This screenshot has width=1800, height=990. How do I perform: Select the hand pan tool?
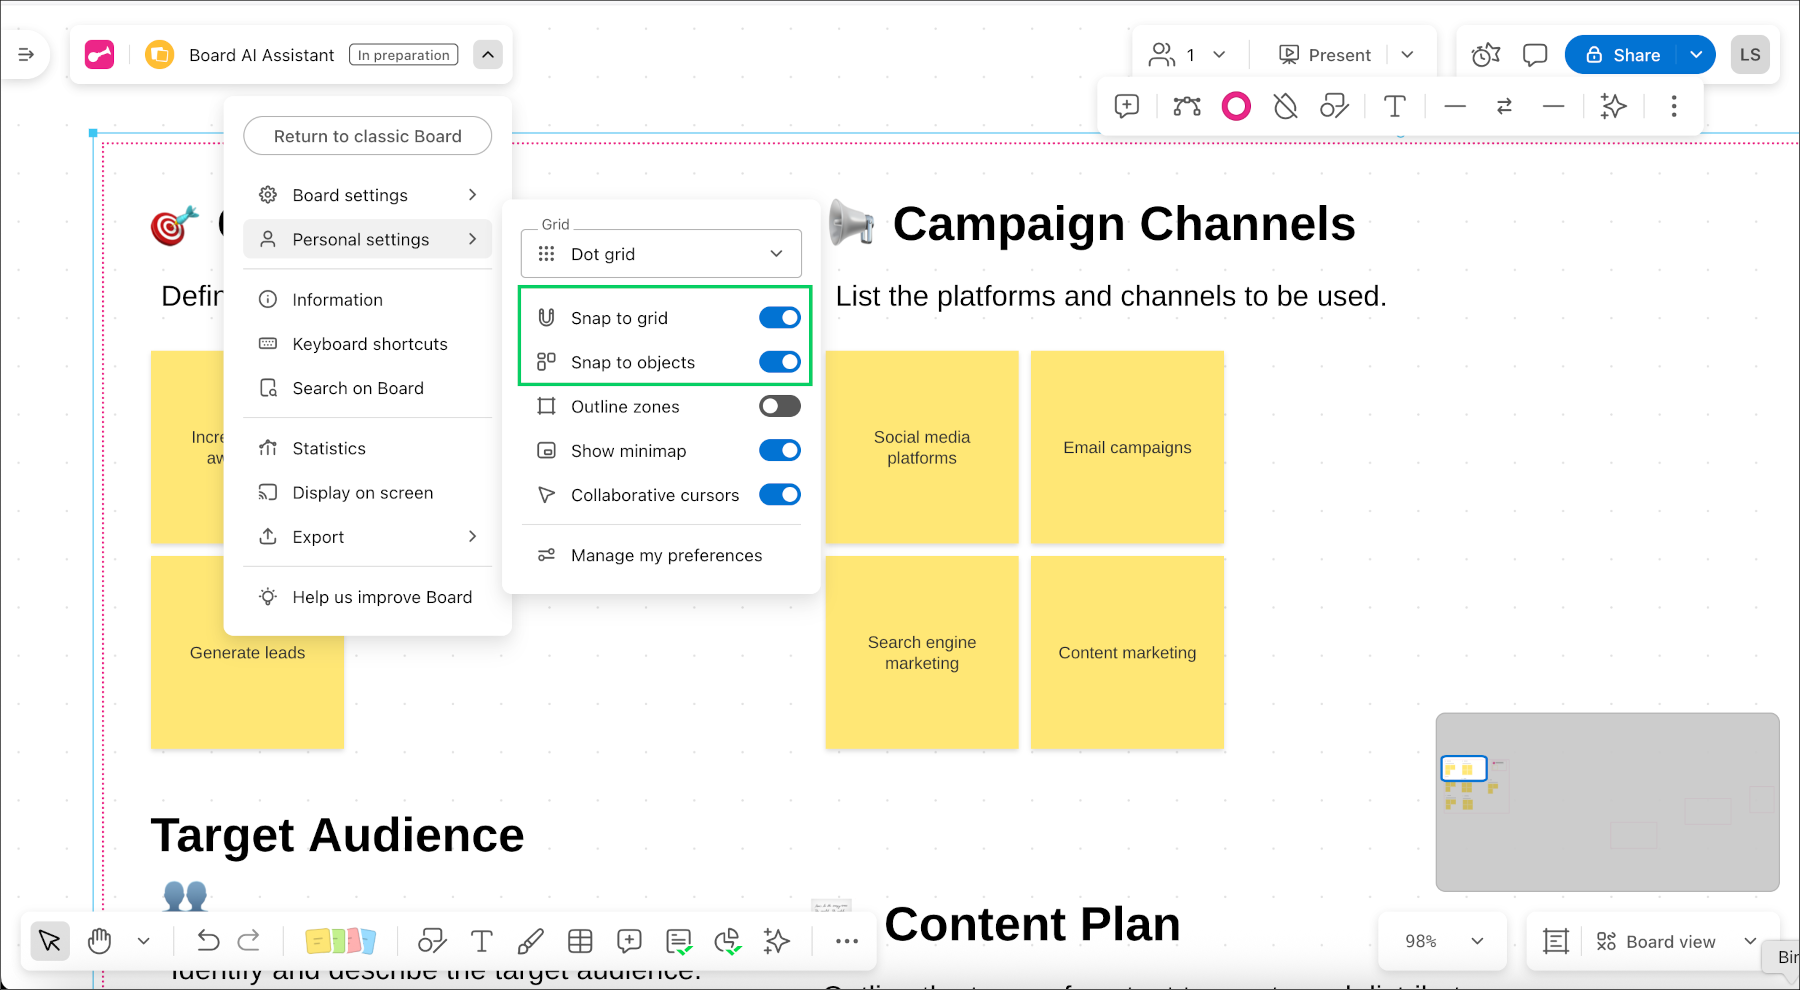coord(99,941)
